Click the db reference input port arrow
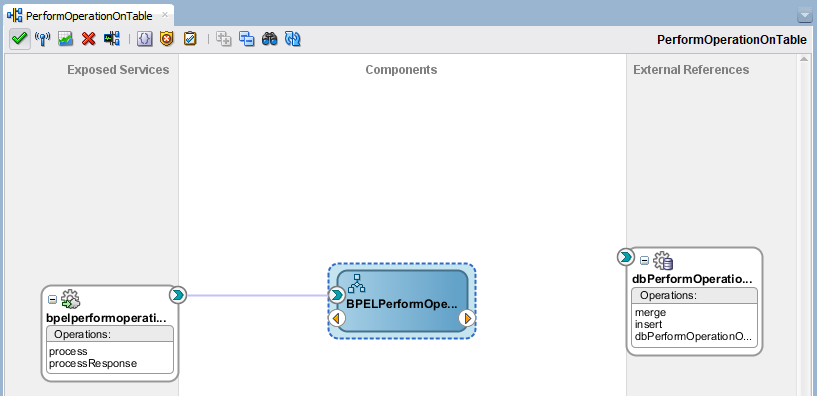The height and width of the screenshot is (396, 817). click(625, 256)
